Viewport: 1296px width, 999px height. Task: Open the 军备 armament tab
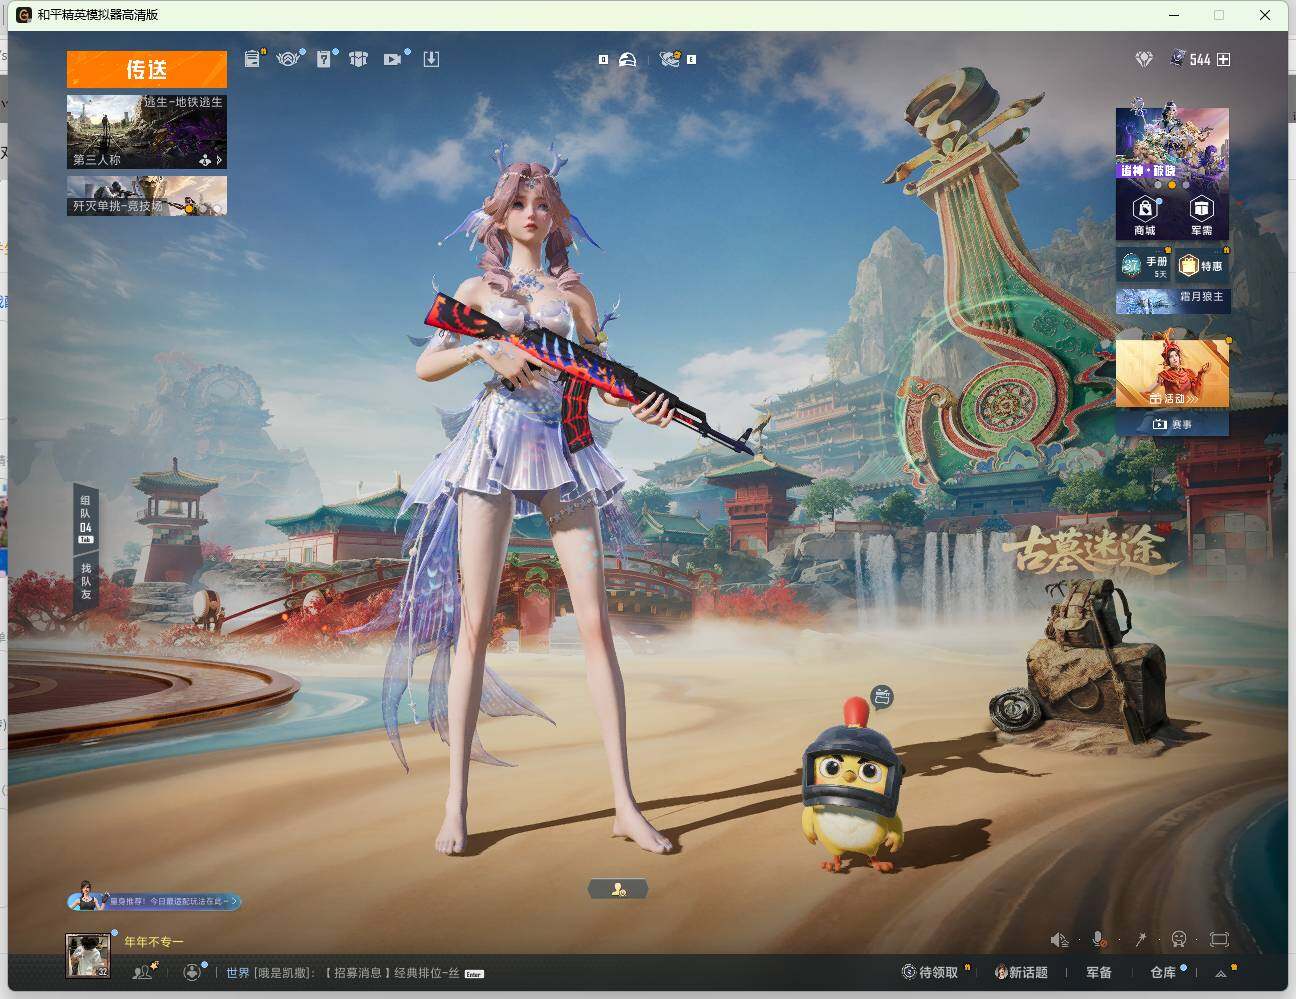coord(1099,972)
